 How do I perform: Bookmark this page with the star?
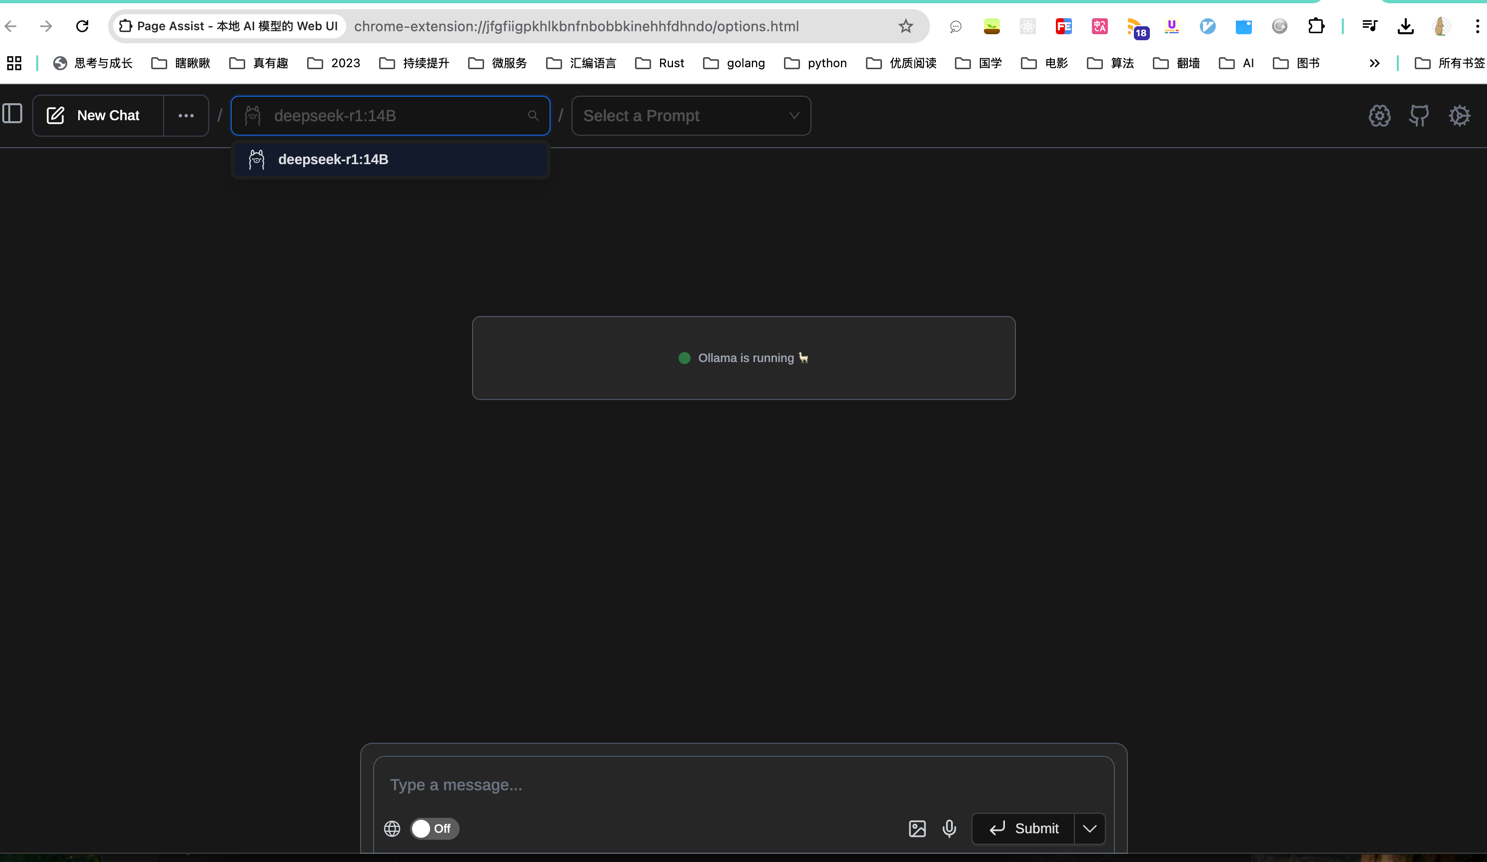(x=906, y=26)
